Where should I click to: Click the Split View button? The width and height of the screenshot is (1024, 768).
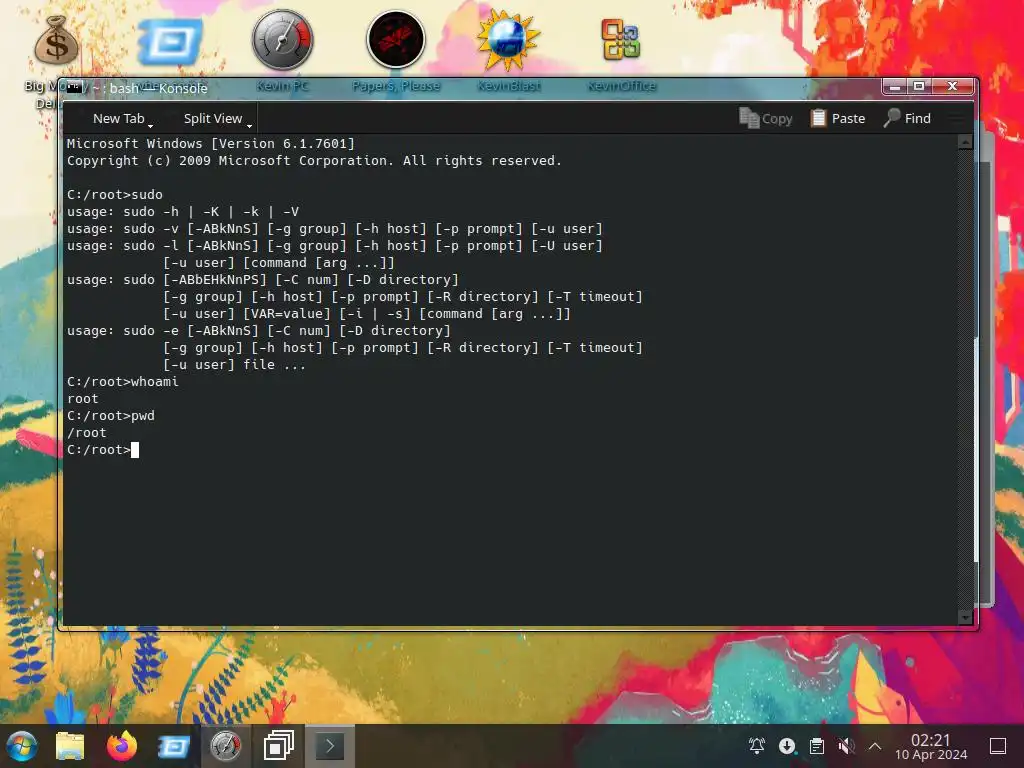coord(213,118)
